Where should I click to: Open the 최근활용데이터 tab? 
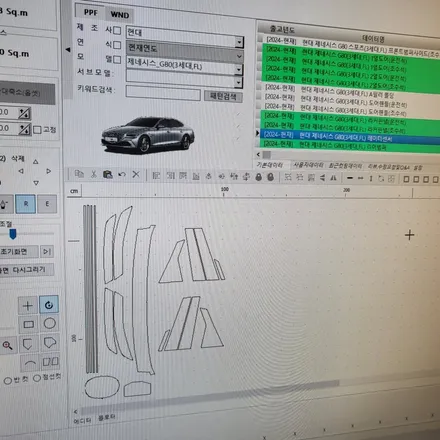pyautogui.click(x=345, y=166)
